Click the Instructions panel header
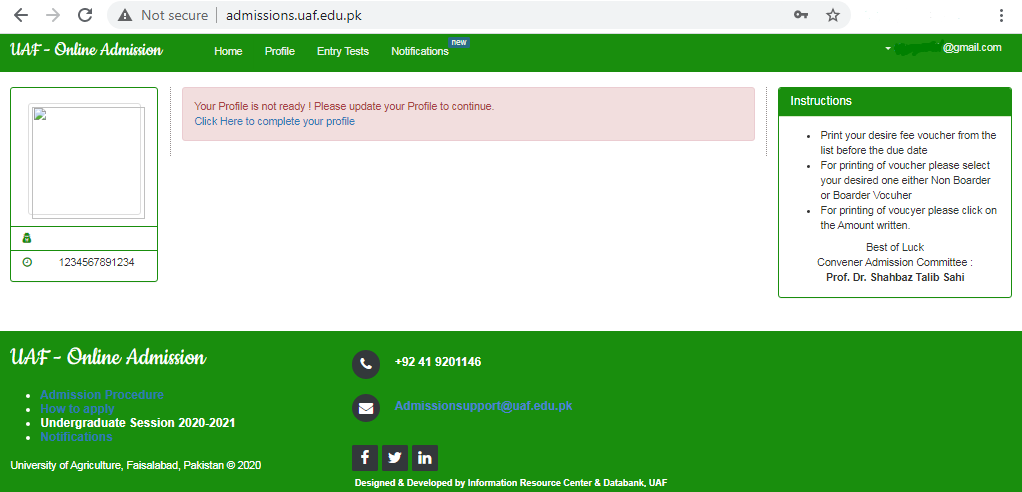This screenshot has width=1022, height=492. (x=895, y=101)
